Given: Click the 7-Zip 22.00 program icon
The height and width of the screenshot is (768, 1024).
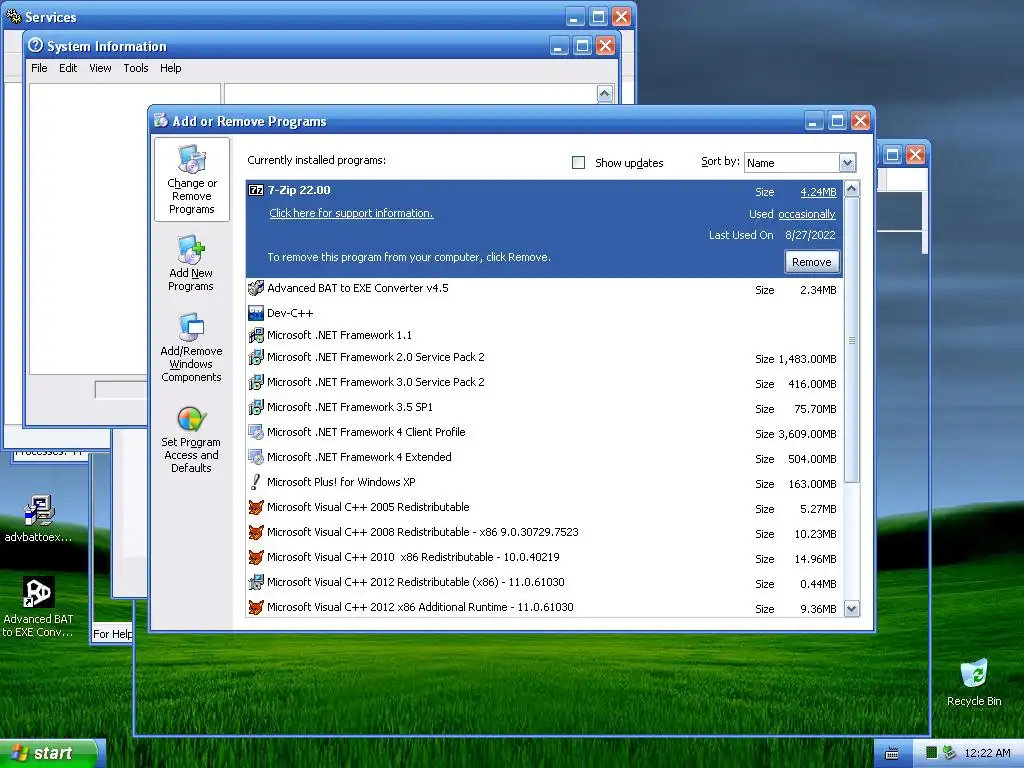Looking at the screenshot, I should [x=256, y=190].
